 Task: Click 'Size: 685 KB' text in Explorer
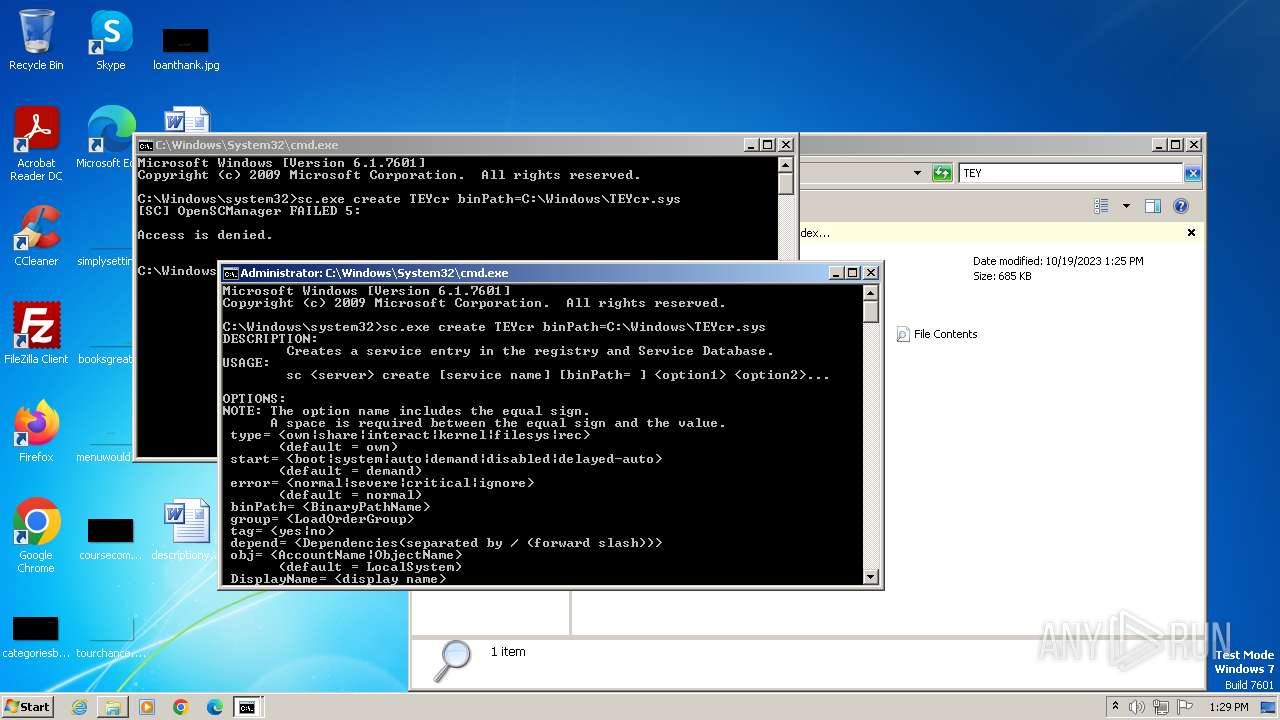tap(1002, 276)
